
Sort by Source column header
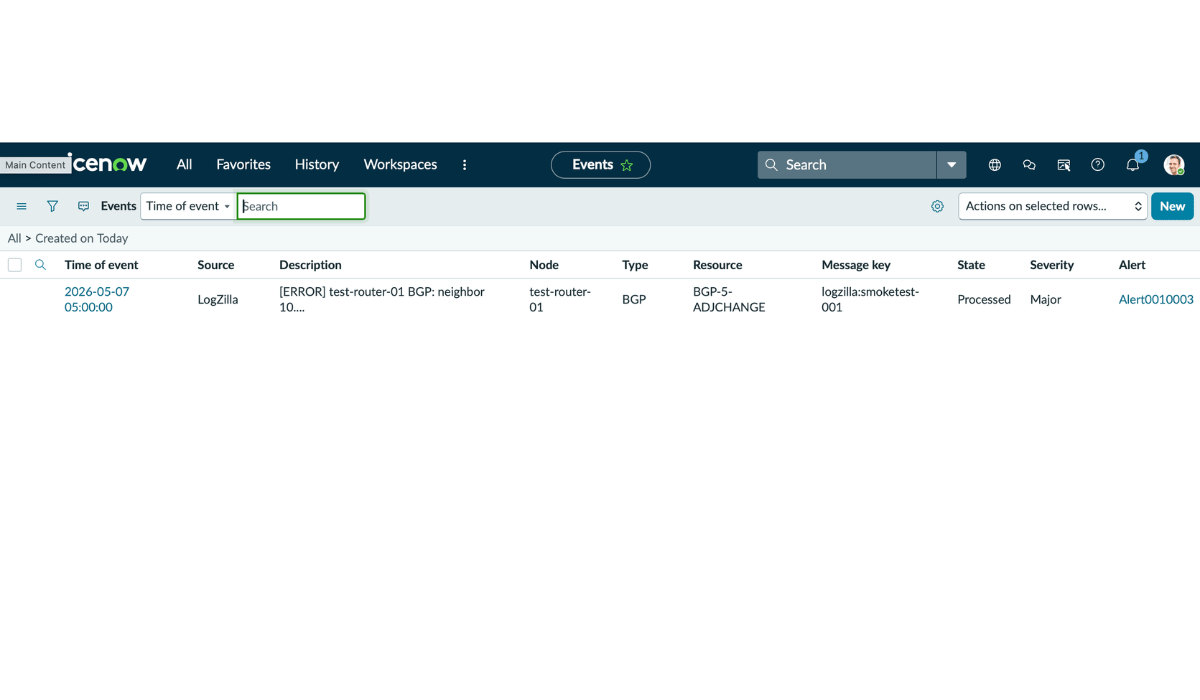(216, 265)
